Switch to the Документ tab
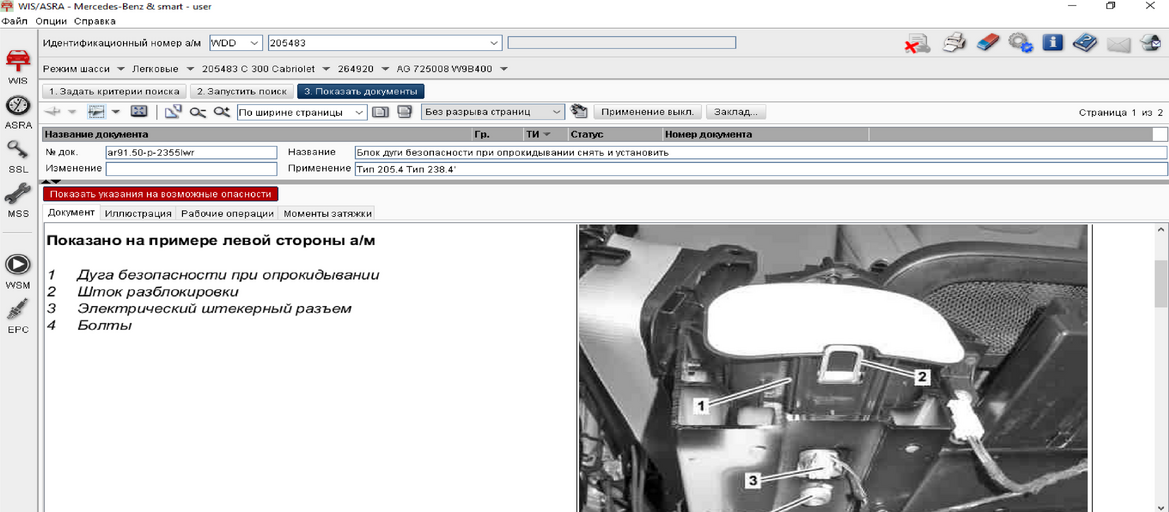The width and height of the screenshot is (1169, 512). click(x=72, y=213)
